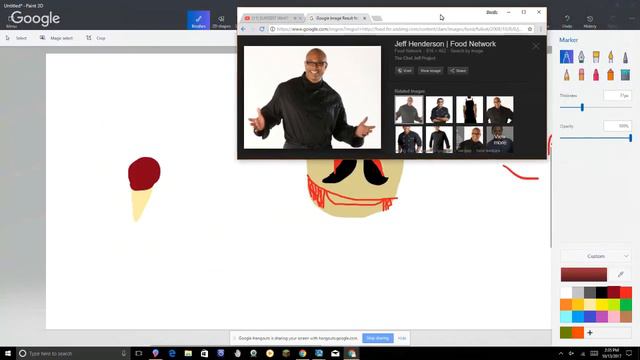
Task: Select the Calligraphy pen brush
Action: click(x=581, y=57)
